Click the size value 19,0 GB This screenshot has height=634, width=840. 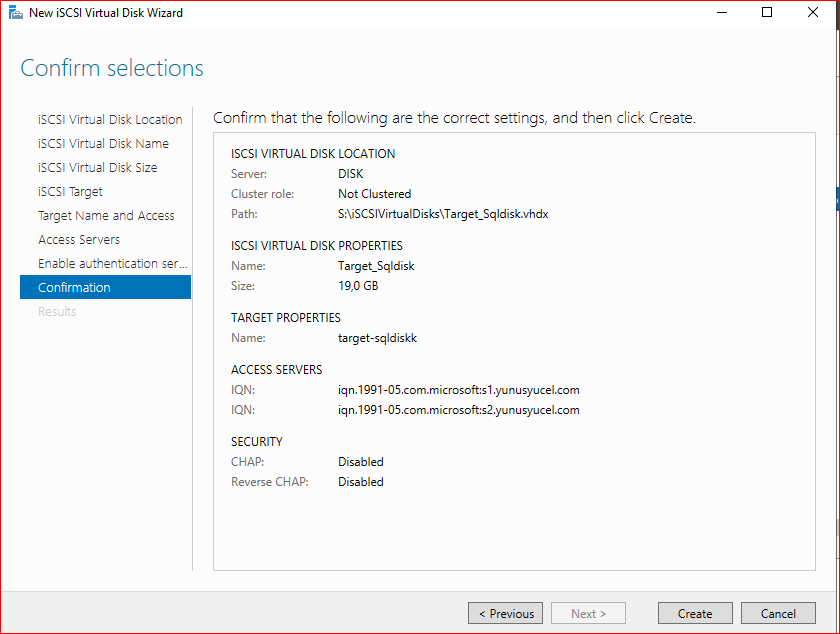[x=358, y=286]
